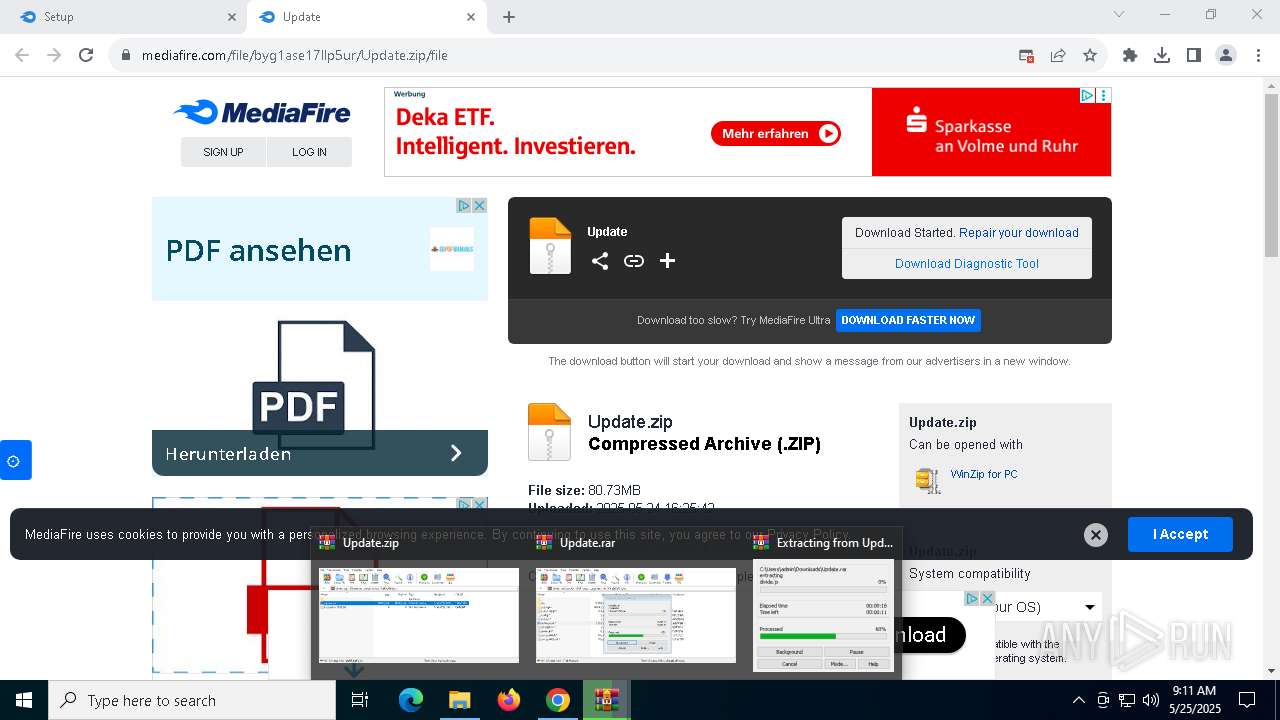This screenshot has height=720, width=1280.
Task: Click the address bar URL
Action: pos(294,56)
